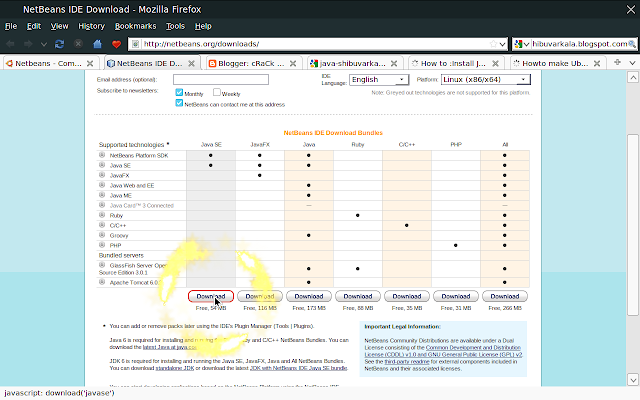Click the vertical scrollbar down arrow

pos(633,380)
